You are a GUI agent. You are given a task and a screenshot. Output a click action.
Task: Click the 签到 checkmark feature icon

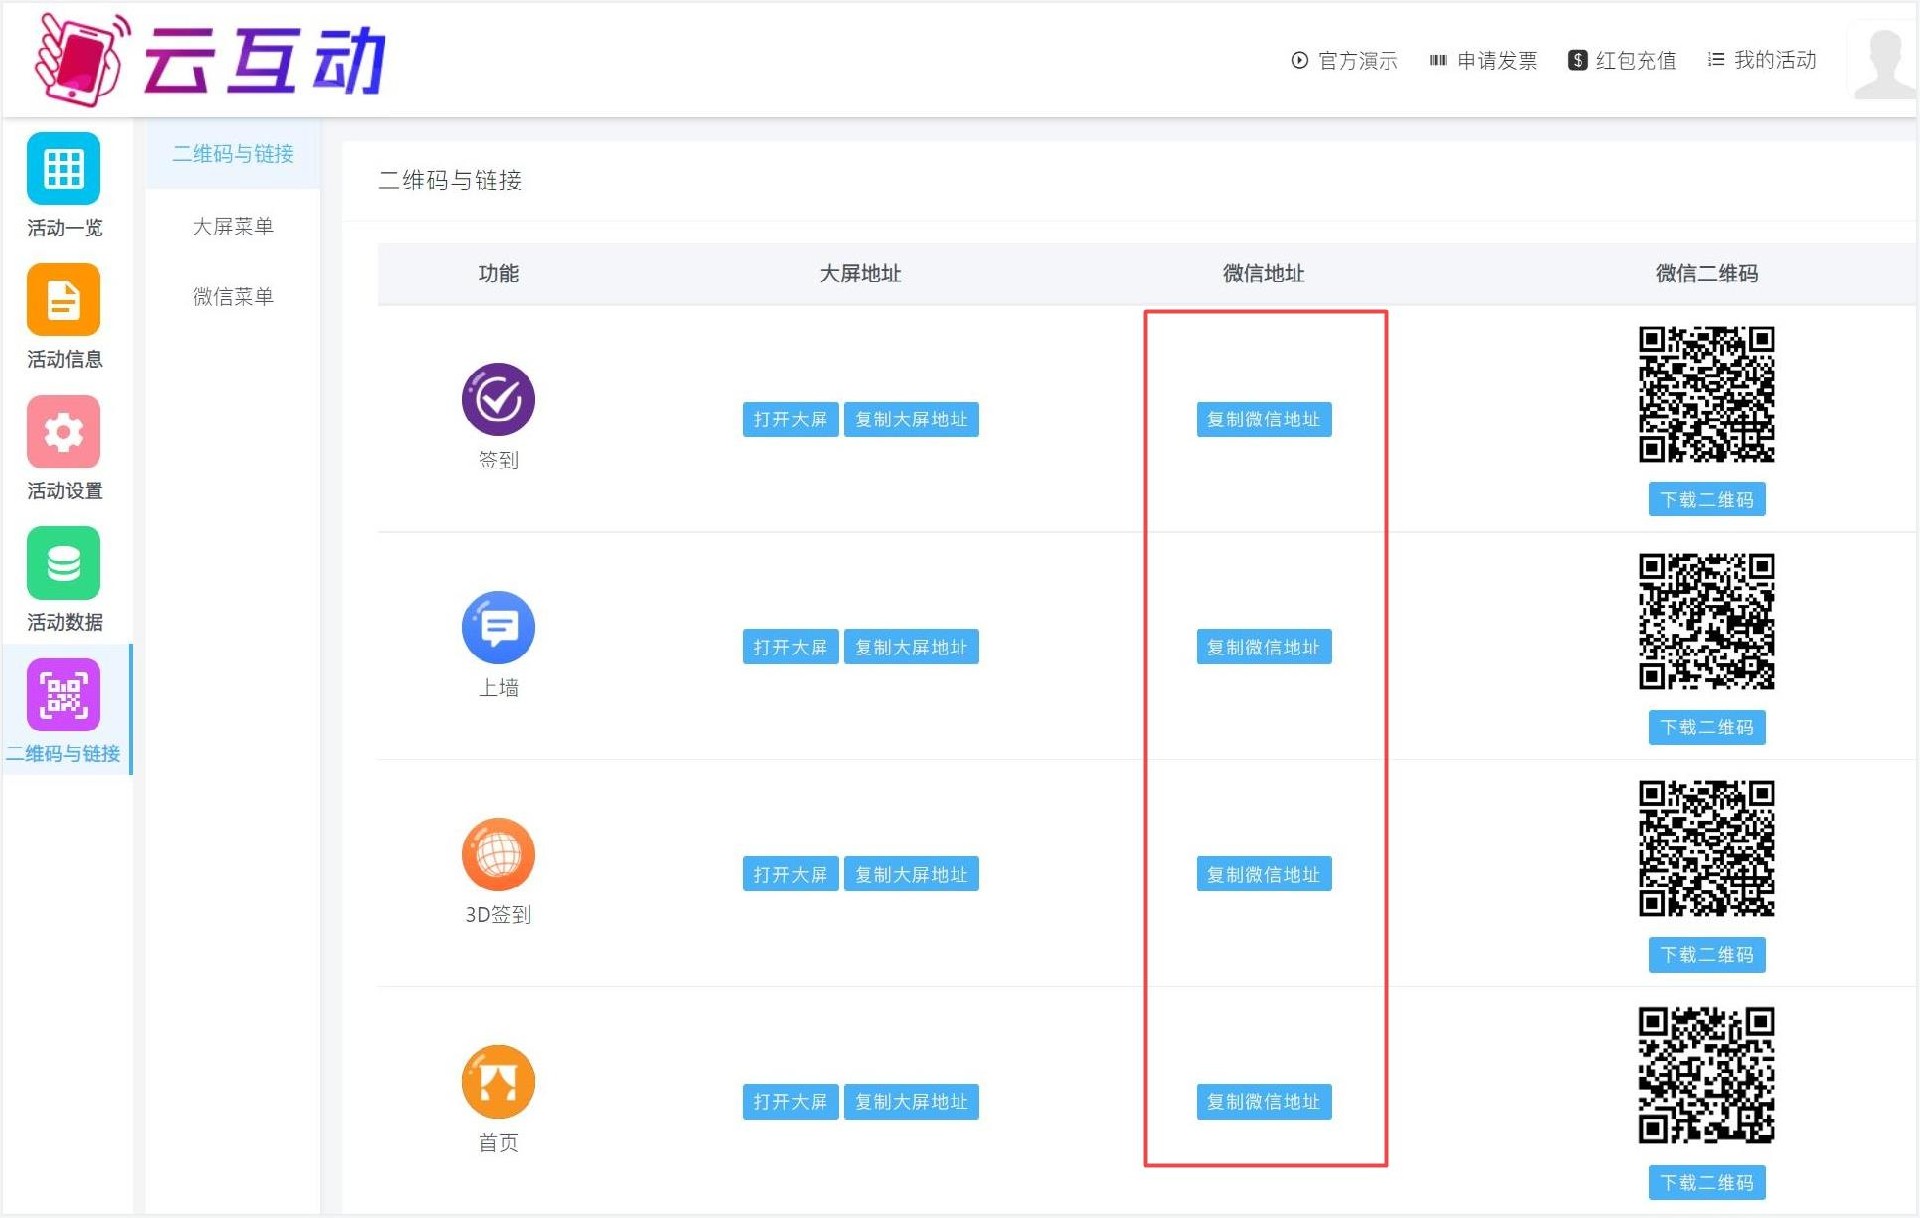498,399
